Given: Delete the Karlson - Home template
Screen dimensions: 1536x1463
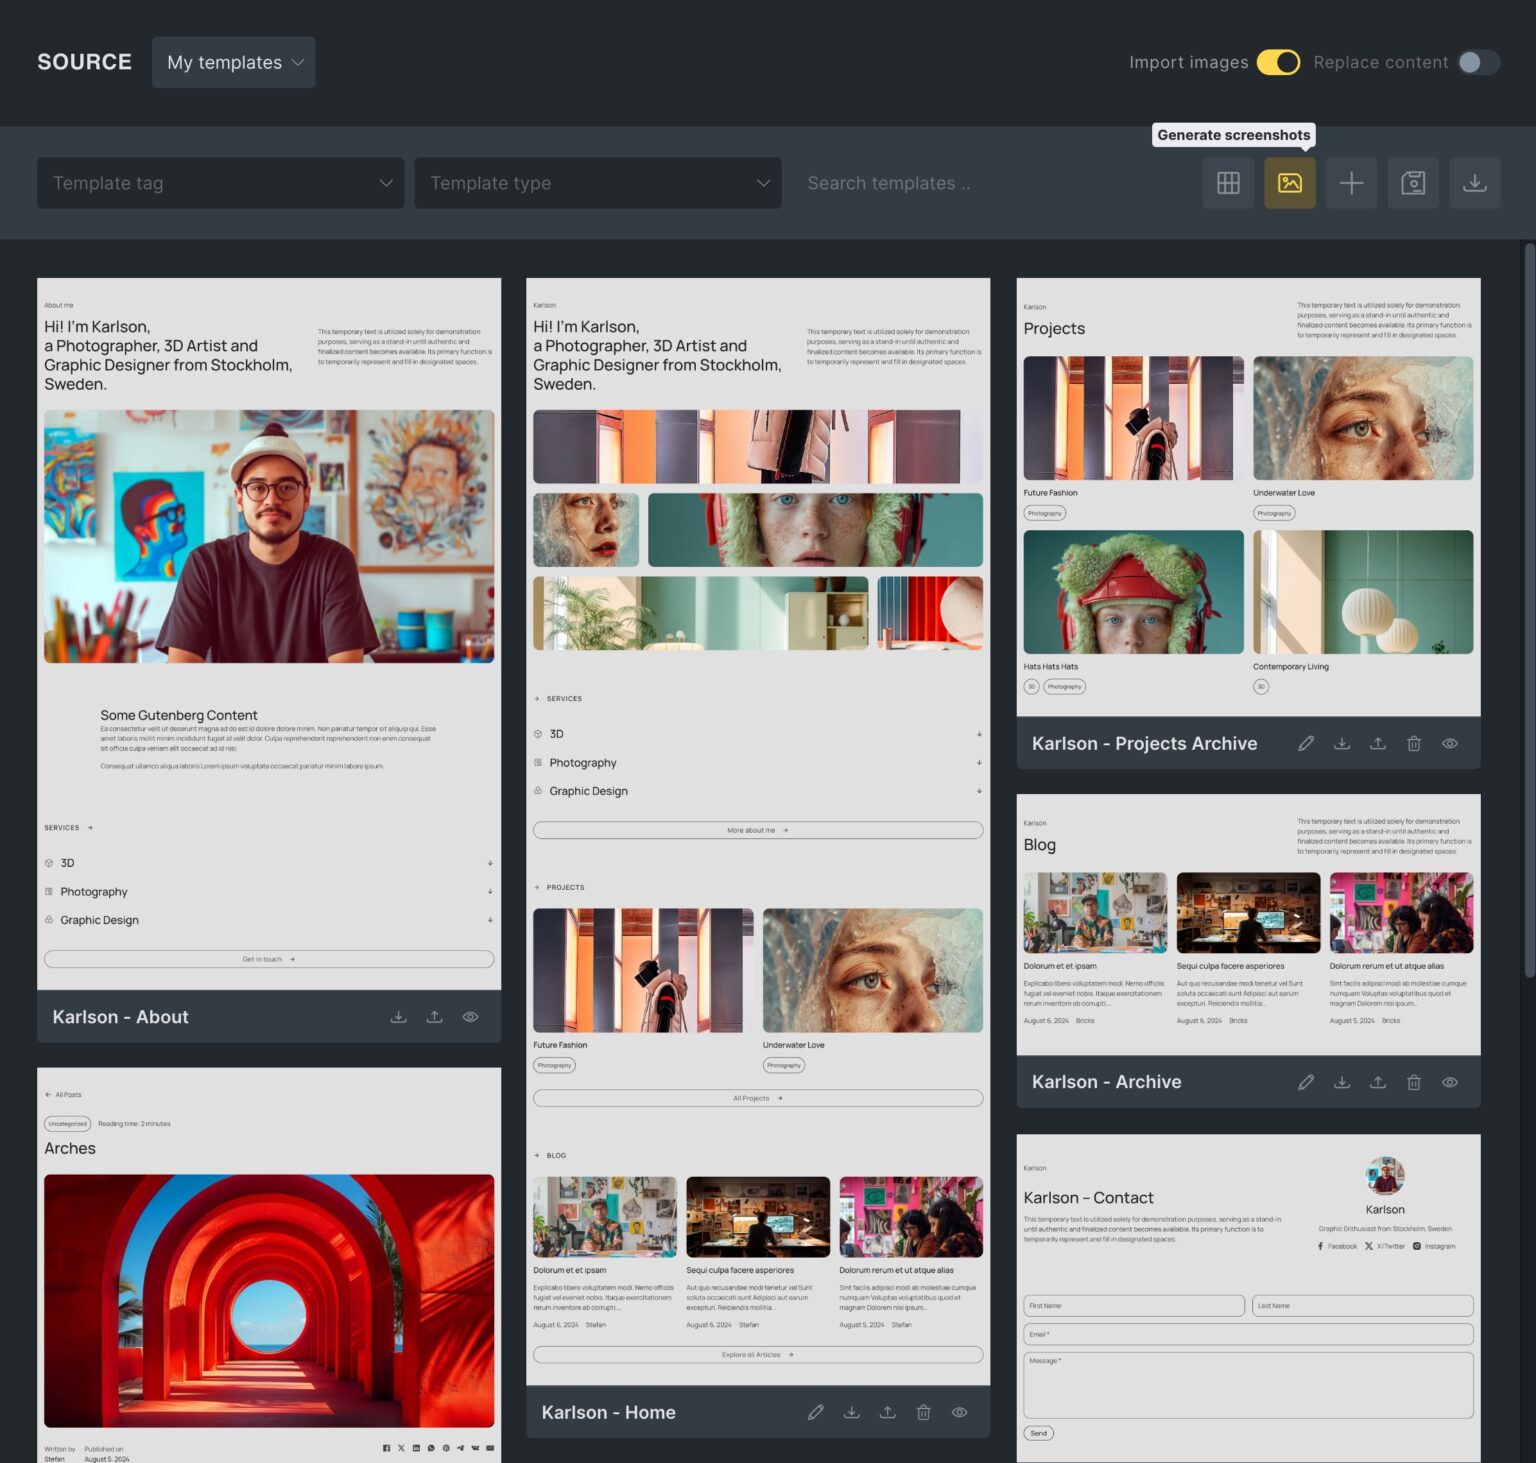Looking at the screenshot, I should [x=923, y=1412].
